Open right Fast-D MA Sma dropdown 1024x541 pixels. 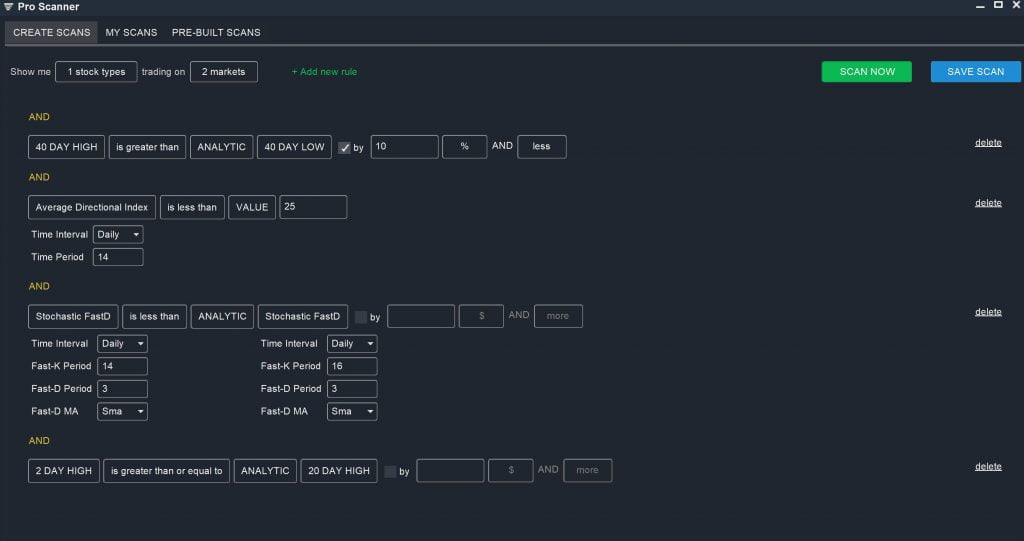coord(352,412)
